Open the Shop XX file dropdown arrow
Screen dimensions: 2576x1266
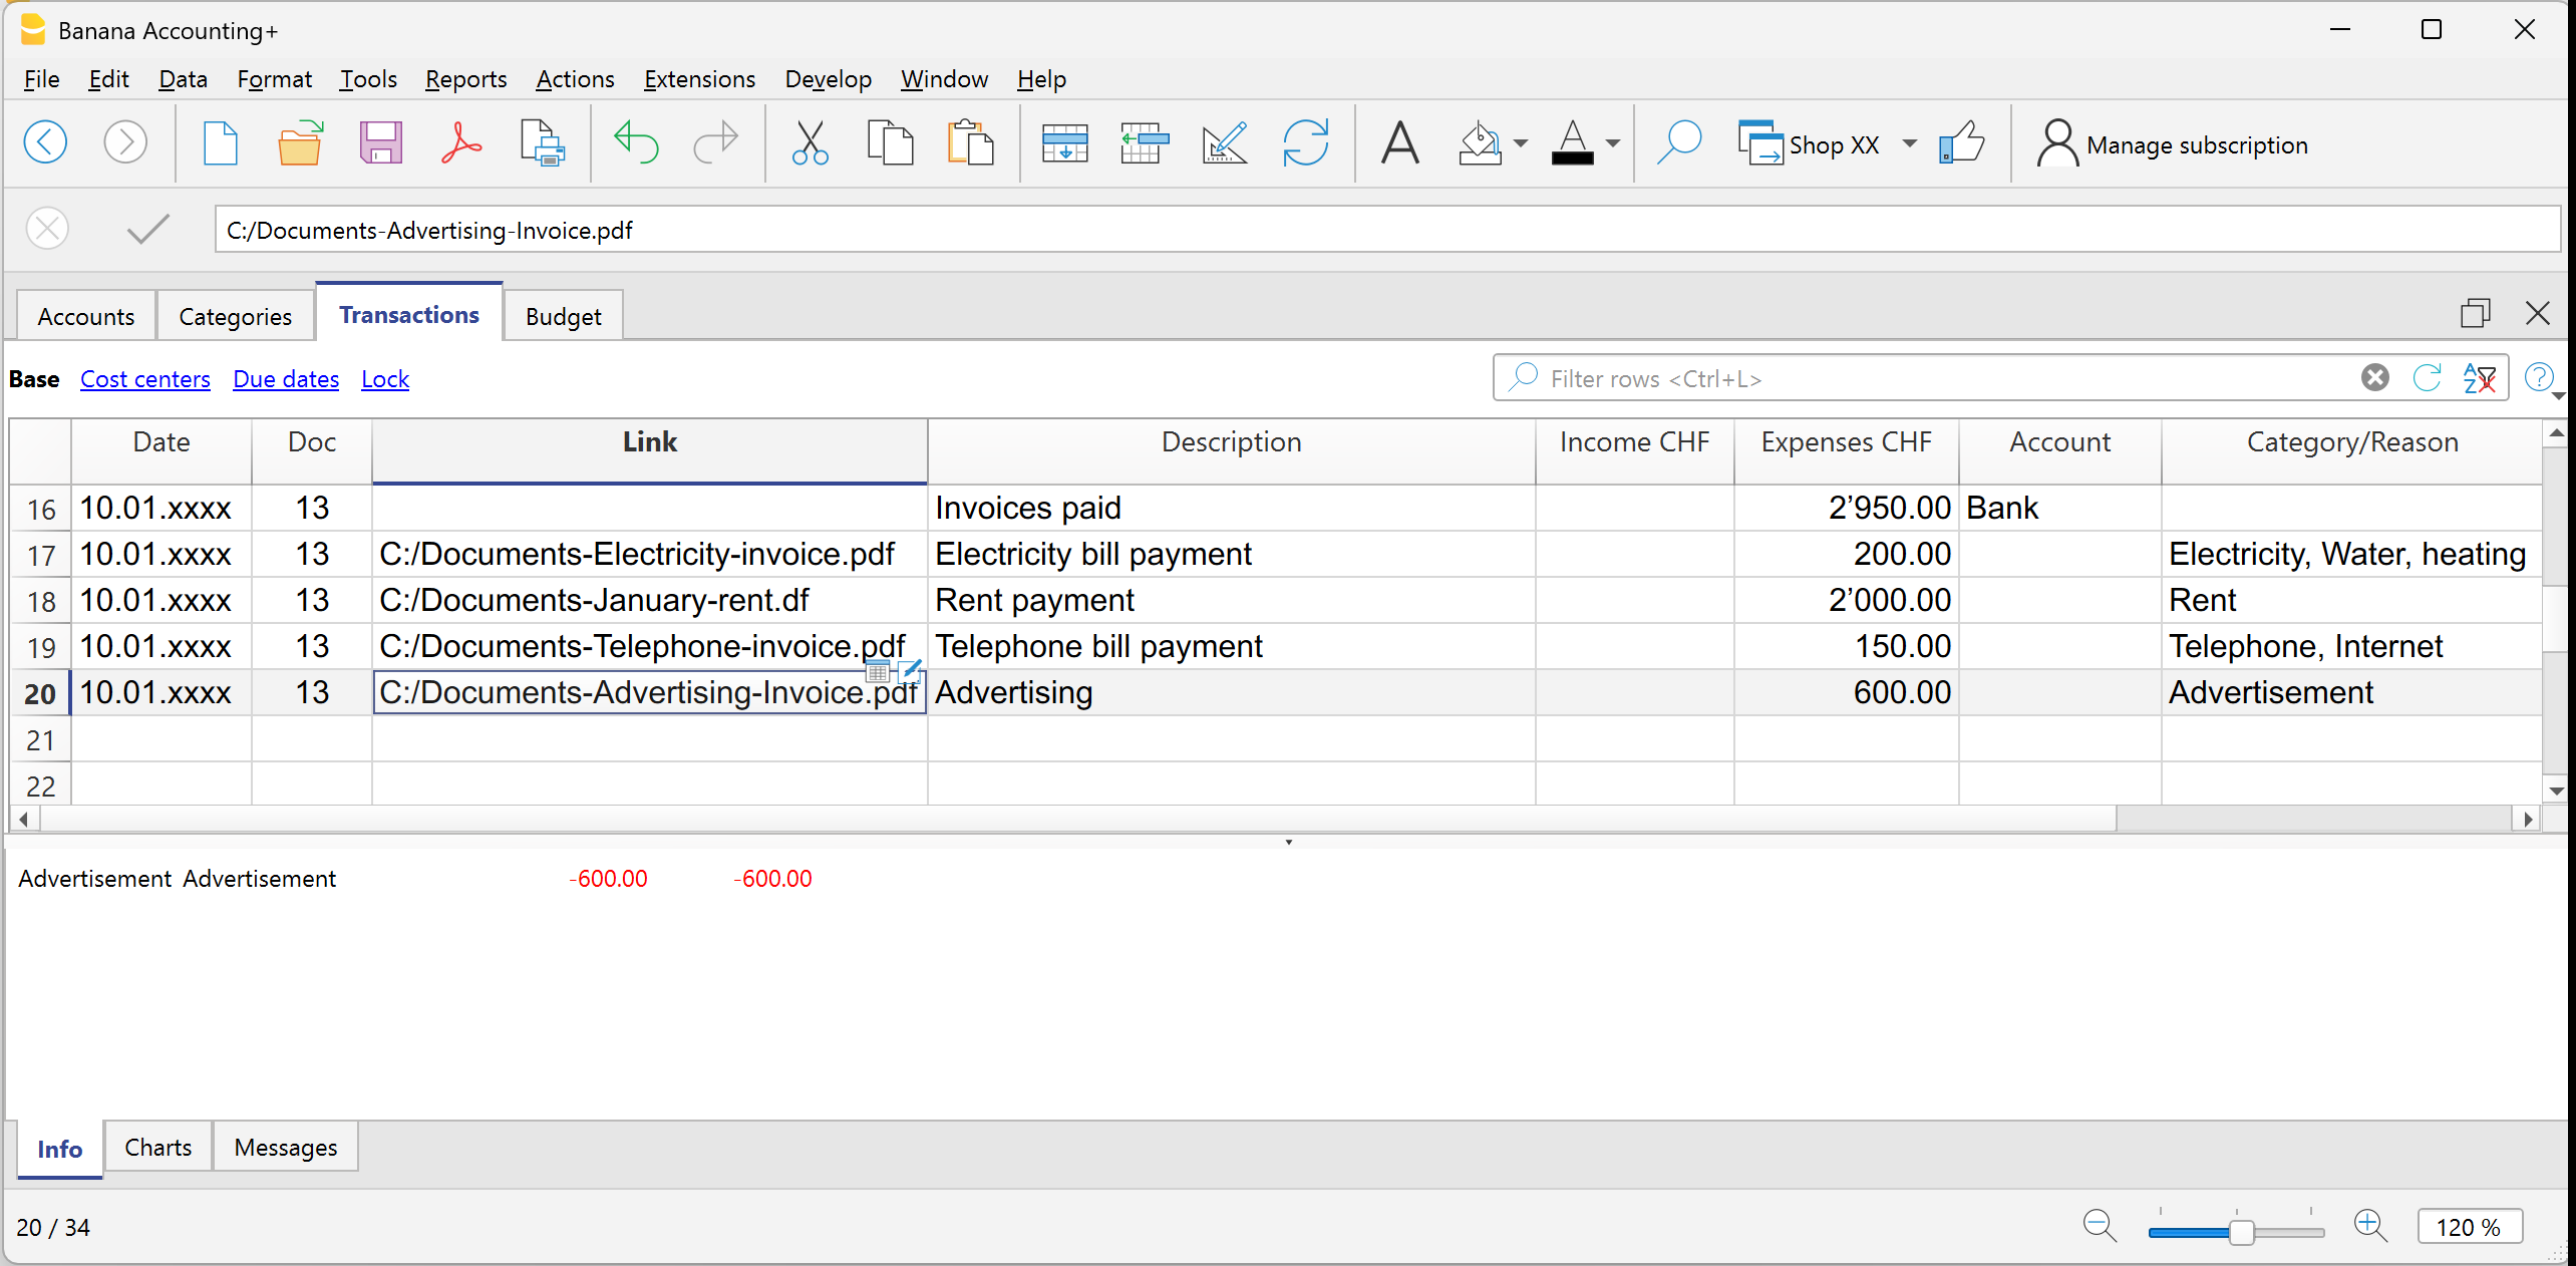tap(1910, 143)
